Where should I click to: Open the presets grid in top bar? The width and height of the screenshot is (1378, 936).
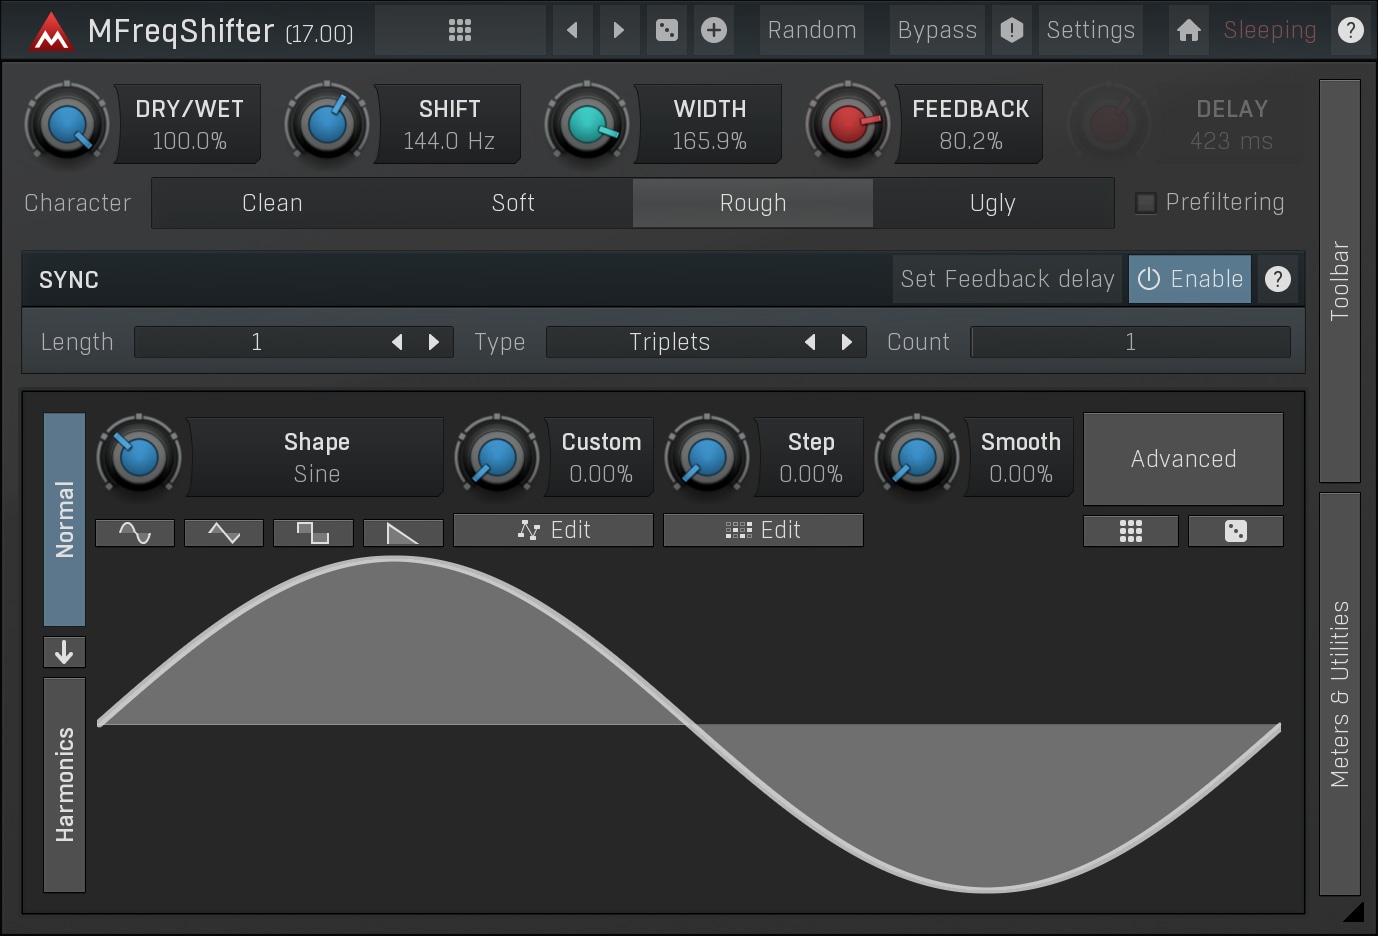pyautogui.click(x=459, y=30)
